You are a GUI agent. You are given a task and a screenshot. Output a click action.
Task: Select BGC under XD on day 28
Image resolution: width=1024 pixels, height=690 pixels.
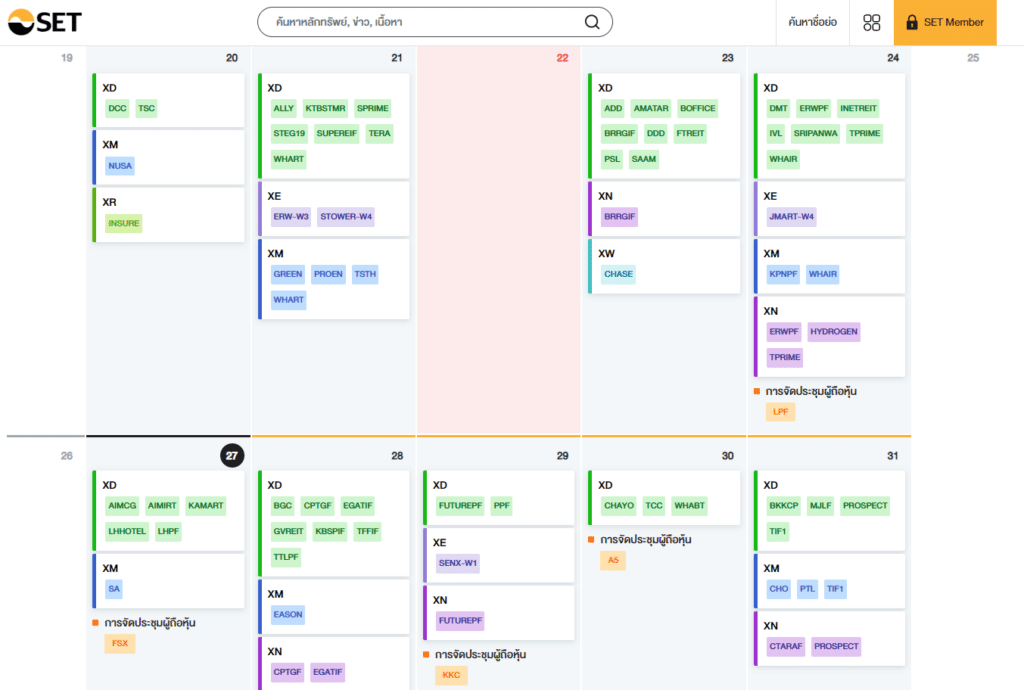[x=283, y=506]
